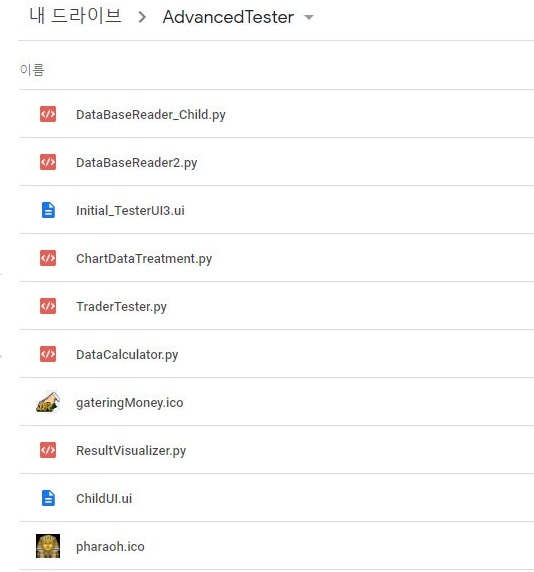The height and width of the screenshot is (572, 534).
Task: Click the code icon beside TraderTester.py
Action: pos(48,306)
